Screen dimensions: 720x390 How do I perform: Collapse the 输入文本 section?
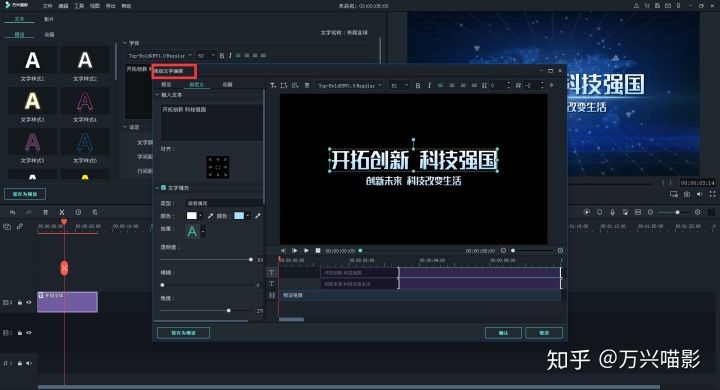click(x=157, y=95)
